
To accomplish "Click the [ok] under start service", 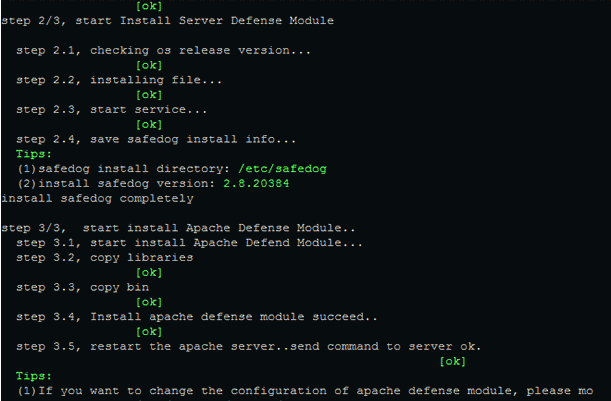I will [x=149, y=124].
